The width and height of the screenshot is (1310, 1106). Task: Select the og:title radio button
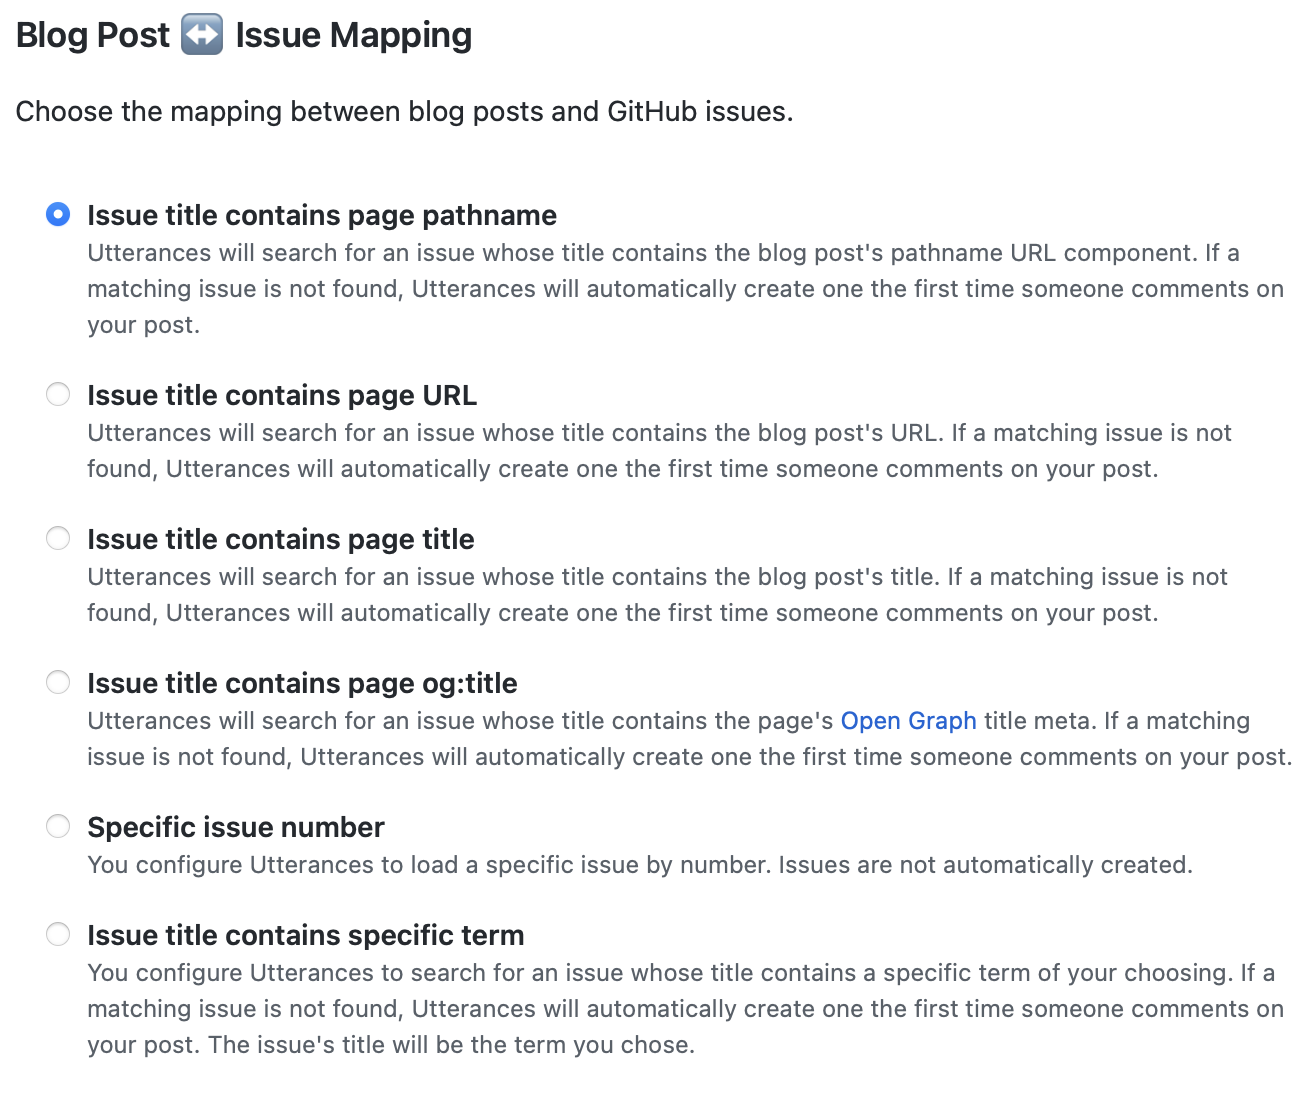click(x=58, y=683)
